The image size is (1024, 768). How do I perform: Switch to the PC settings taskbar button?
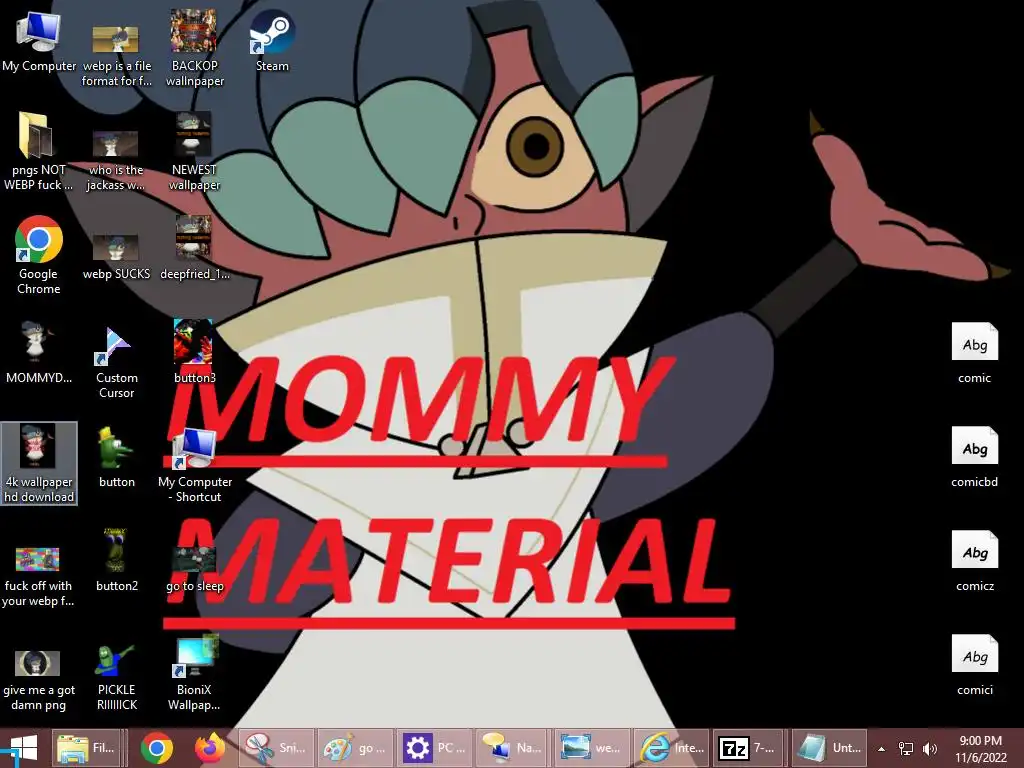(434, 748)
